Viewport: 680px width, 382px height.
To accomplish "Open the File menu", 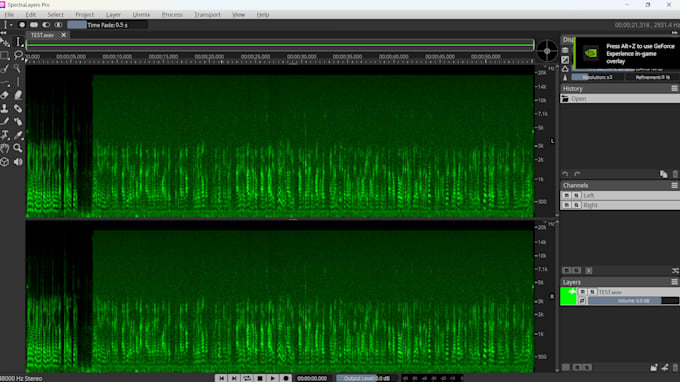I will pos(9,14).
